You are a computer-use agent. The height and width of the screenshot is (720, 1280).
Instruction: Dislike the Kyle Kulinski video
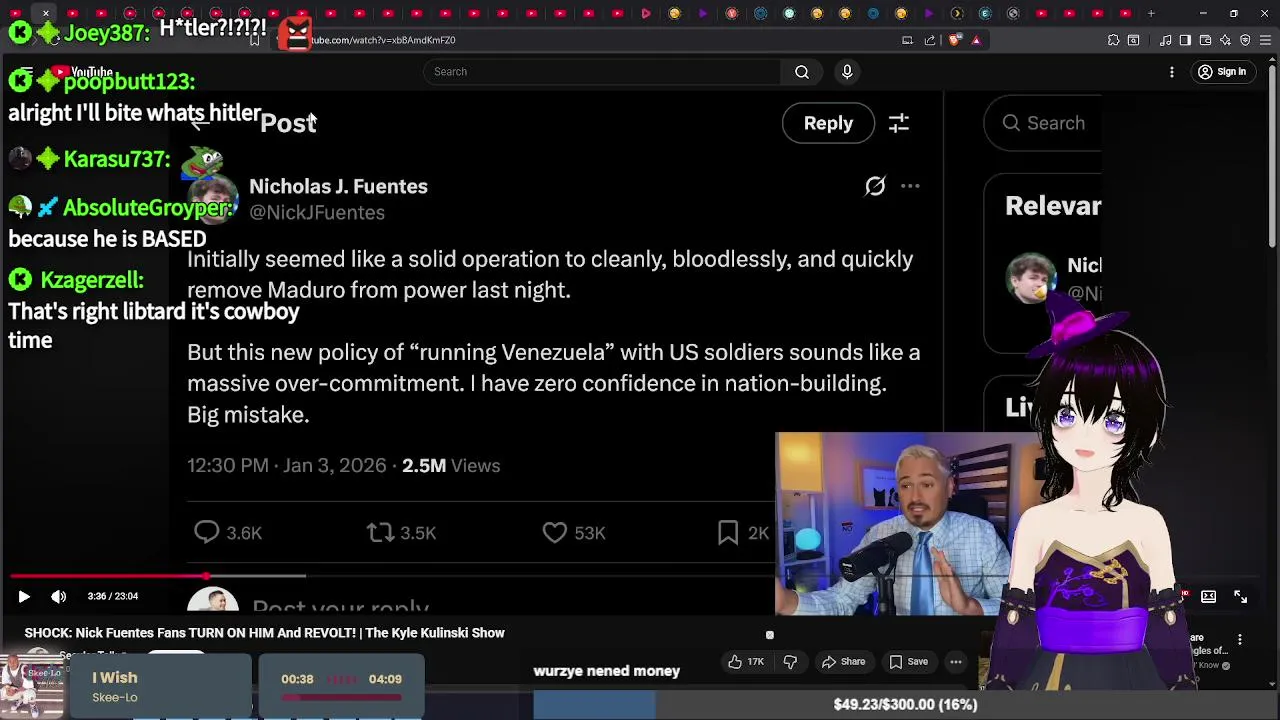point(790,661)
